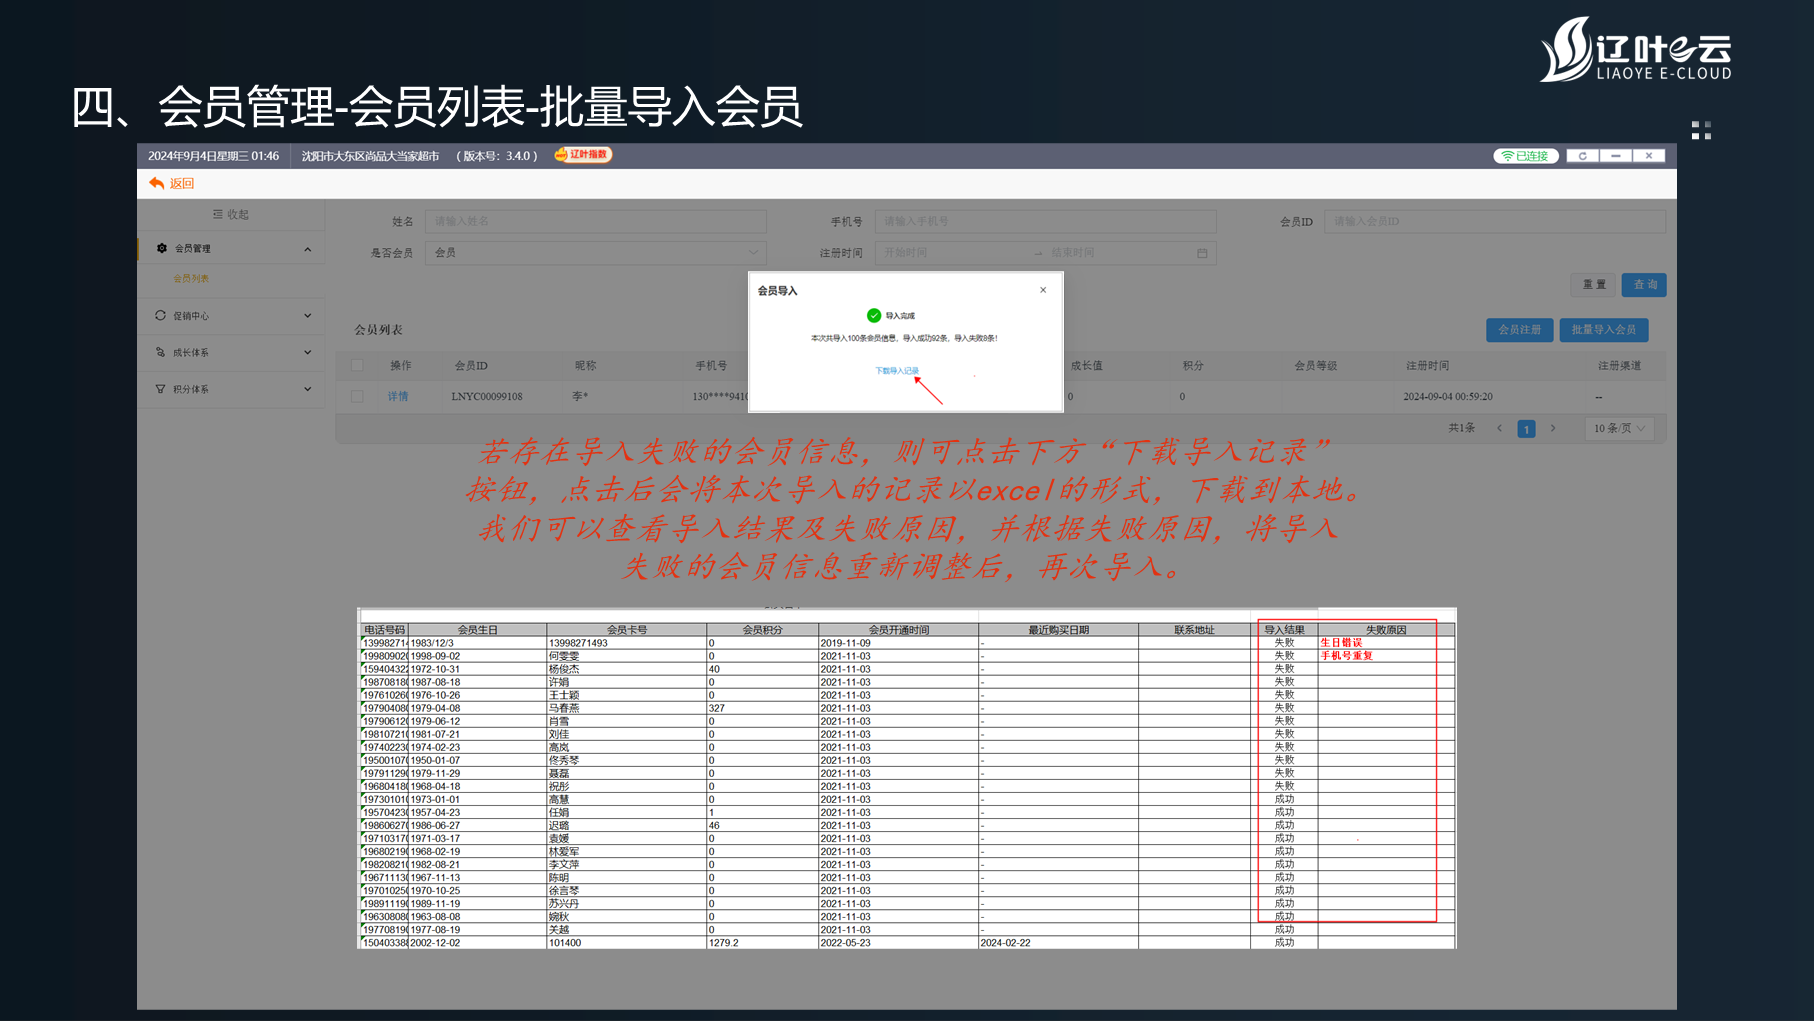Click the 返回 back arrow icon
The image size is (1814, 1021).
pos(156,183)
